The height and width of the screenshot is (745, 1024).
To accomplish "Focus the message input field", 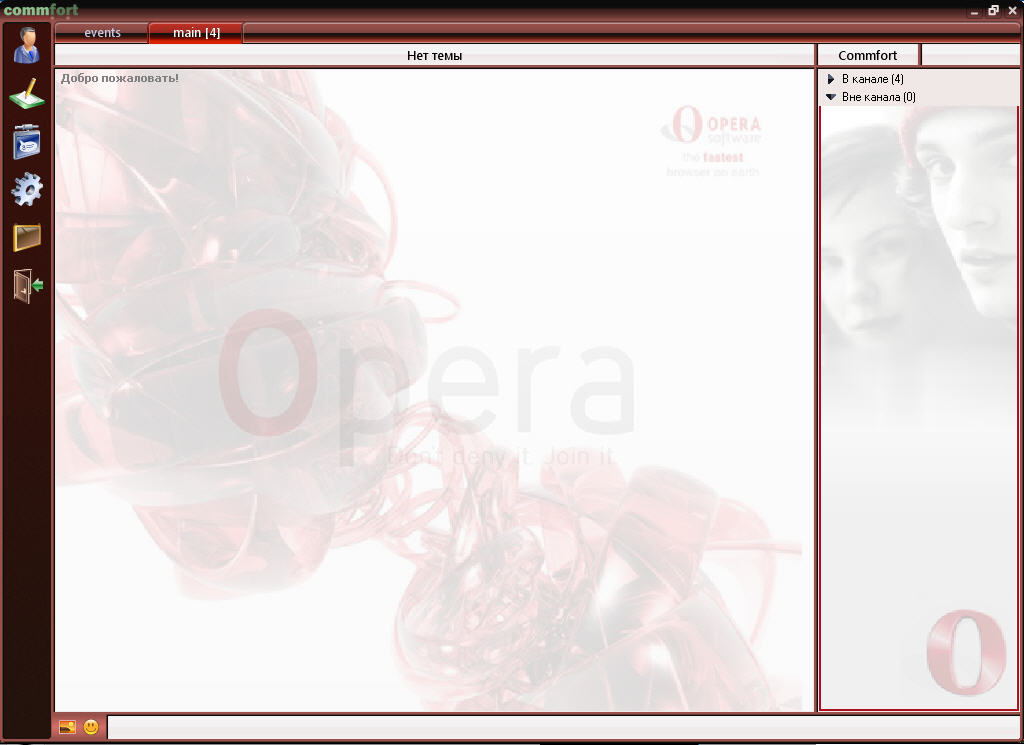I will [x=563, y=727].
